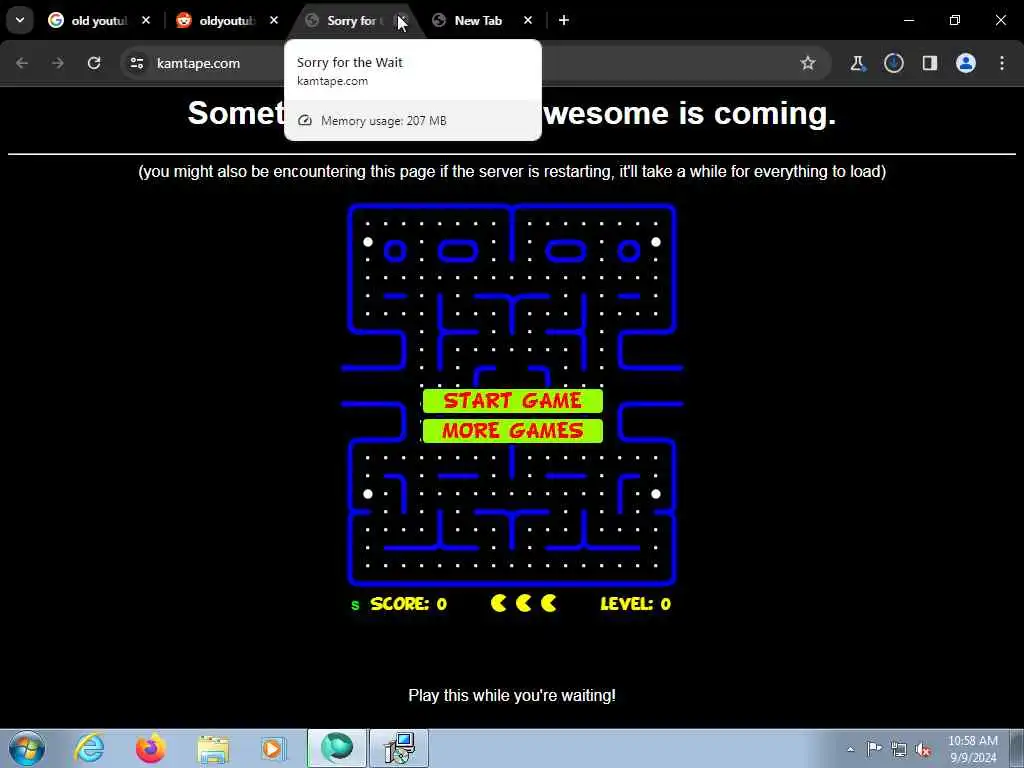Click the kamtape.com address bar URL

coord(199,63)
